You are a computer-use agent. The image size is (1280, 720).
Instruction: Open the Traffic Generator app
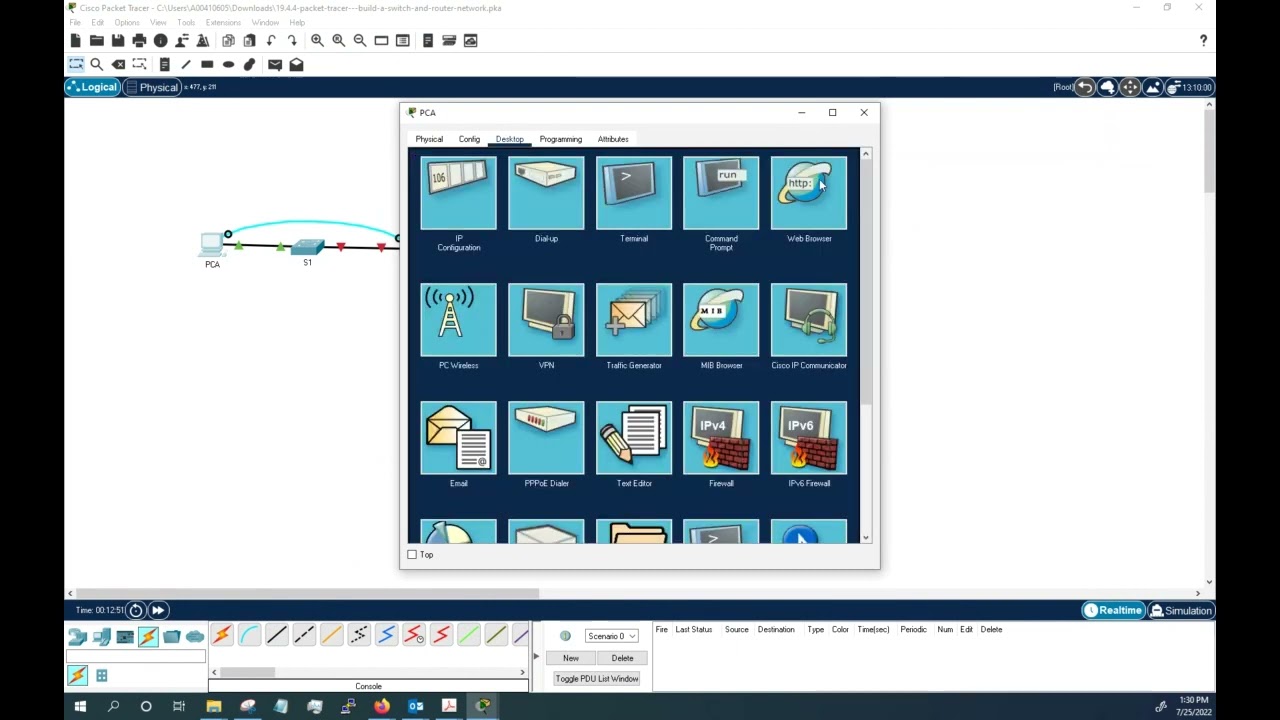pos(634,320)
